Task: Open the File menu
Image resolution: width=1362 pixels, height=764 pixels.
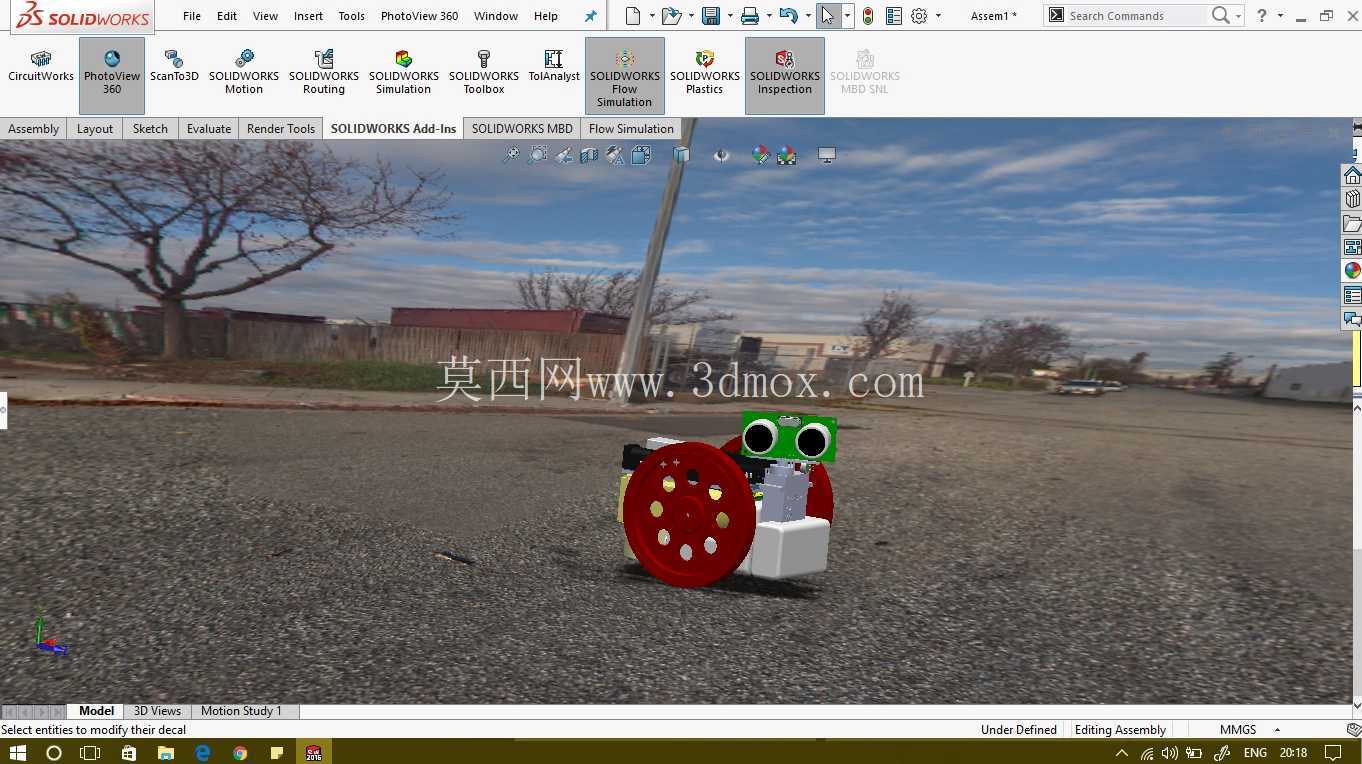Action: pyautogui.click(x=192, y=16)
